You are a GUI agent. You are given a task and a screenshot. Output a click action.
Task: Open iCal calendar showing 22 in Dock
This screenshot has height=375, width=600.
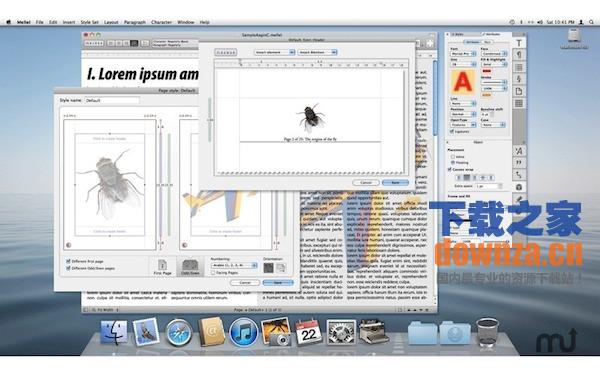308,332
